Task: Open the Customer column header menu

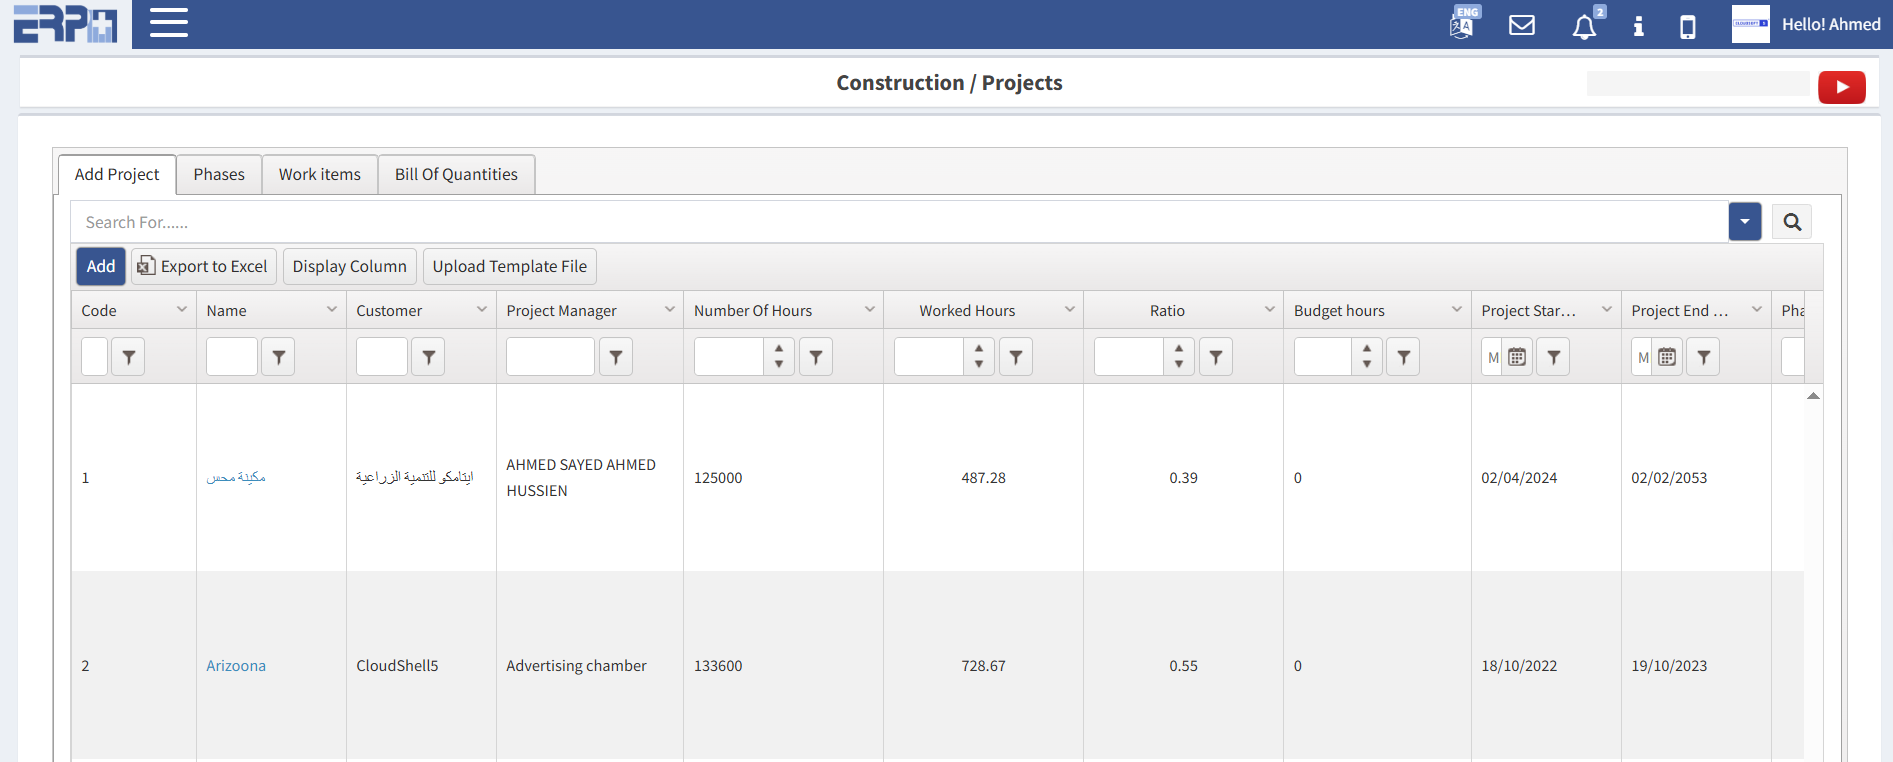Action: [x=482, y=310]
